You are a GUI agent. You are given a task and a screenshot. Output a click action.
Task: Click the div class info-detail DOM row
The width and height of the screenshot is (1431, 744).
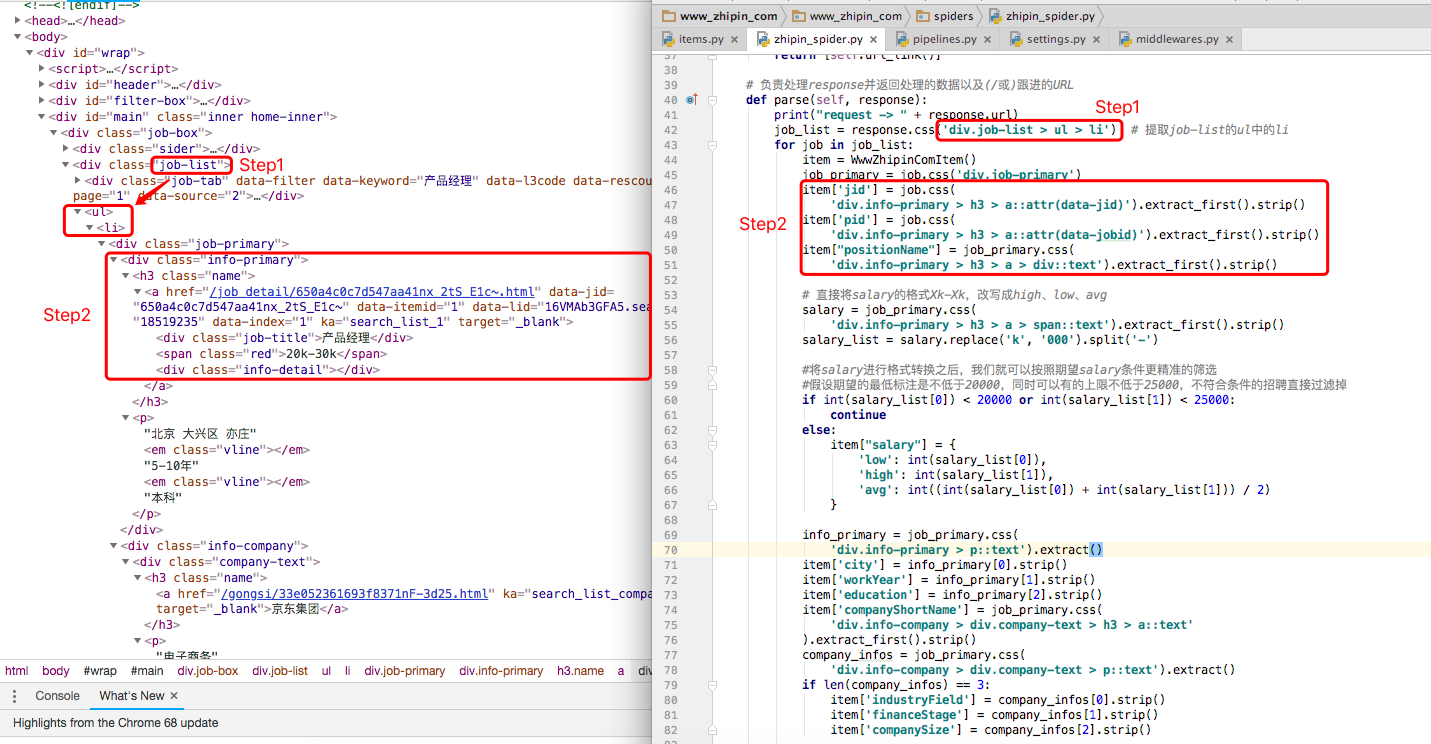[x=268, y=370]
